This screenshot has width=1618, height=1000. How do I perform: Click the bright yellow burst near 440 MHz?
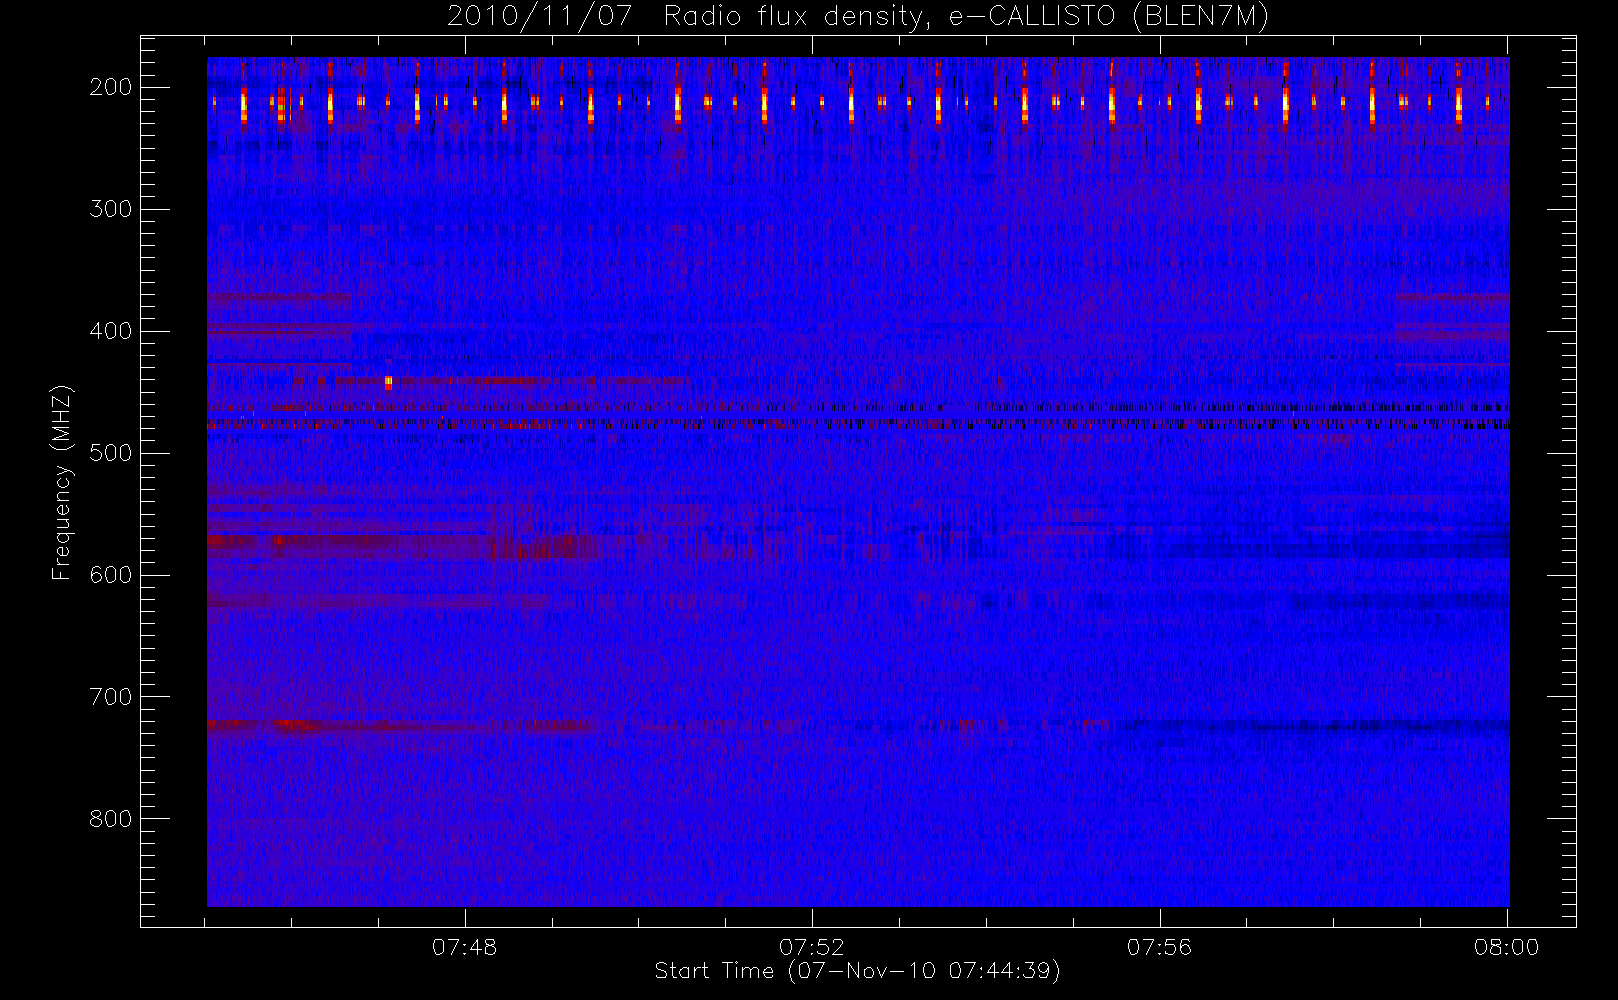point(389,382)
